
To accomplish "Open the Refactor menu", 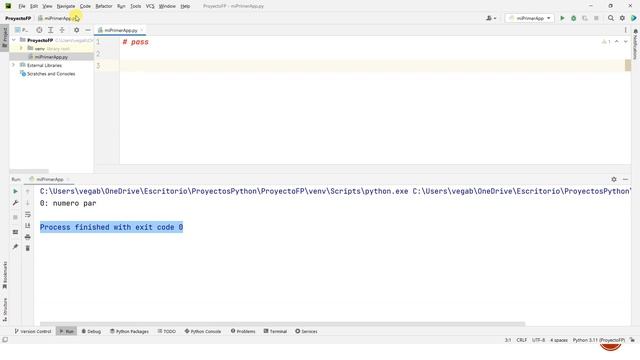I will (104, 6).
